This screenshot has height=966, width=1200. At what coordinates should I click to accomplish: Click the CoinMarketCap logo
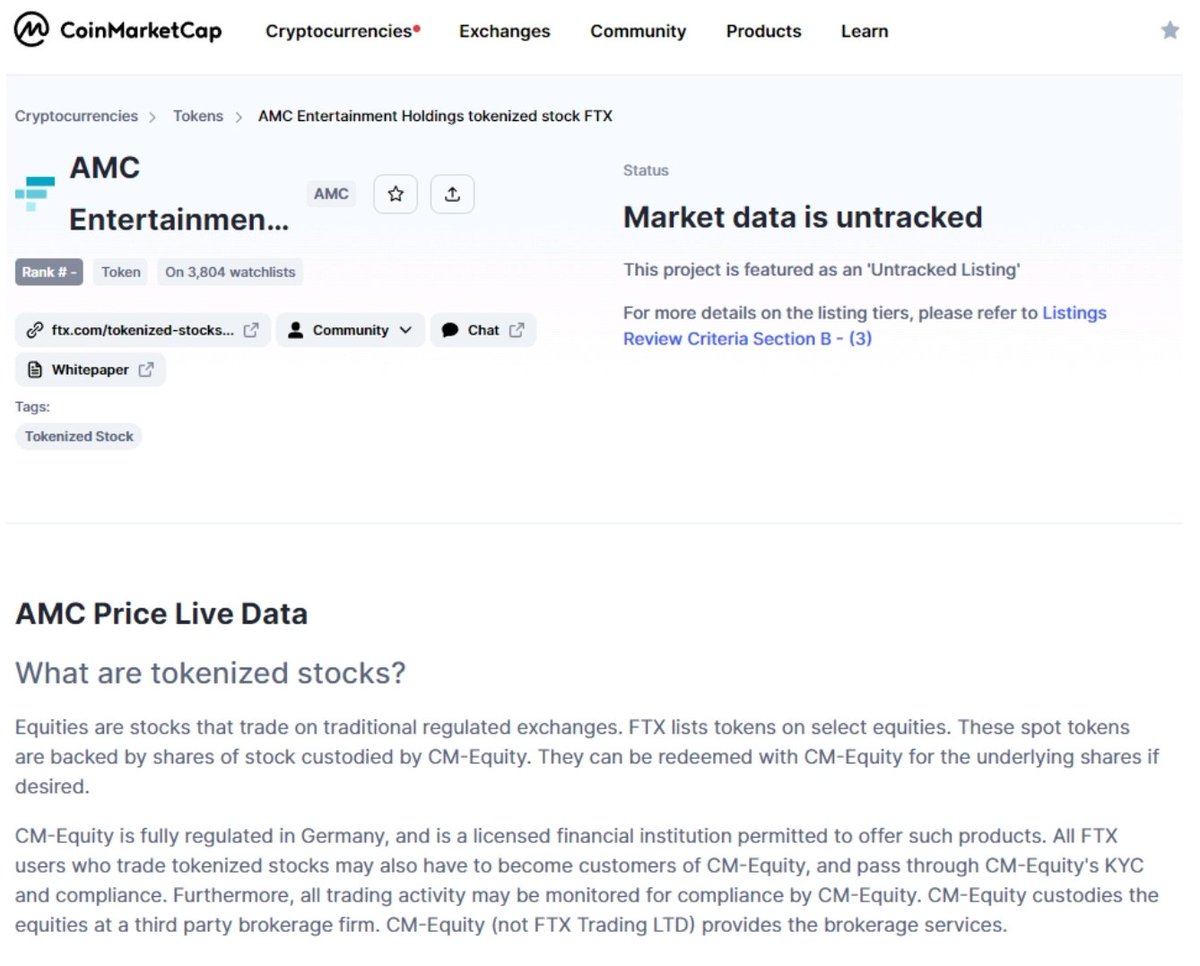click(118, 31)
